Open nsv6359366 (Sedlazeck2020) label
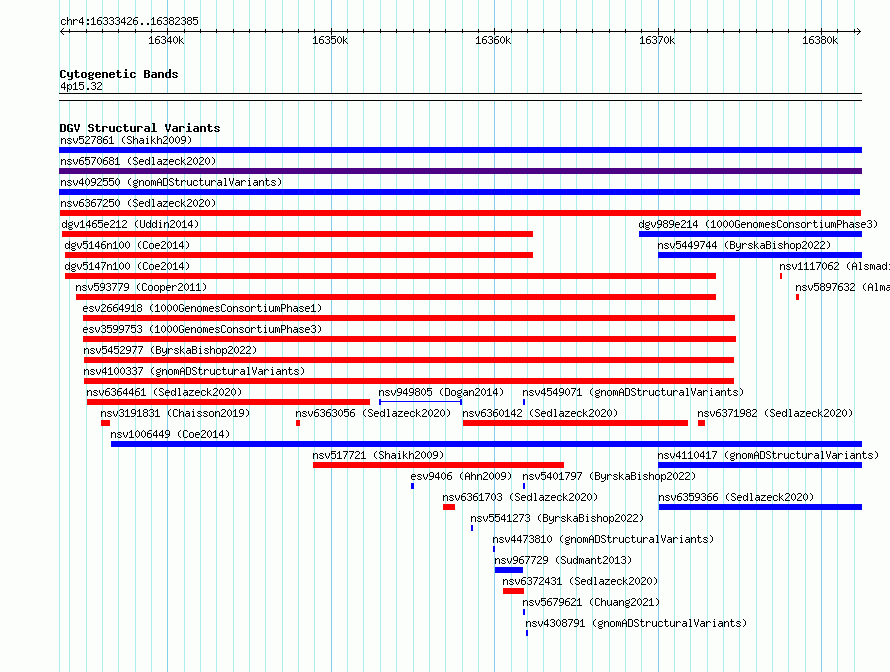 click(736, 497)
